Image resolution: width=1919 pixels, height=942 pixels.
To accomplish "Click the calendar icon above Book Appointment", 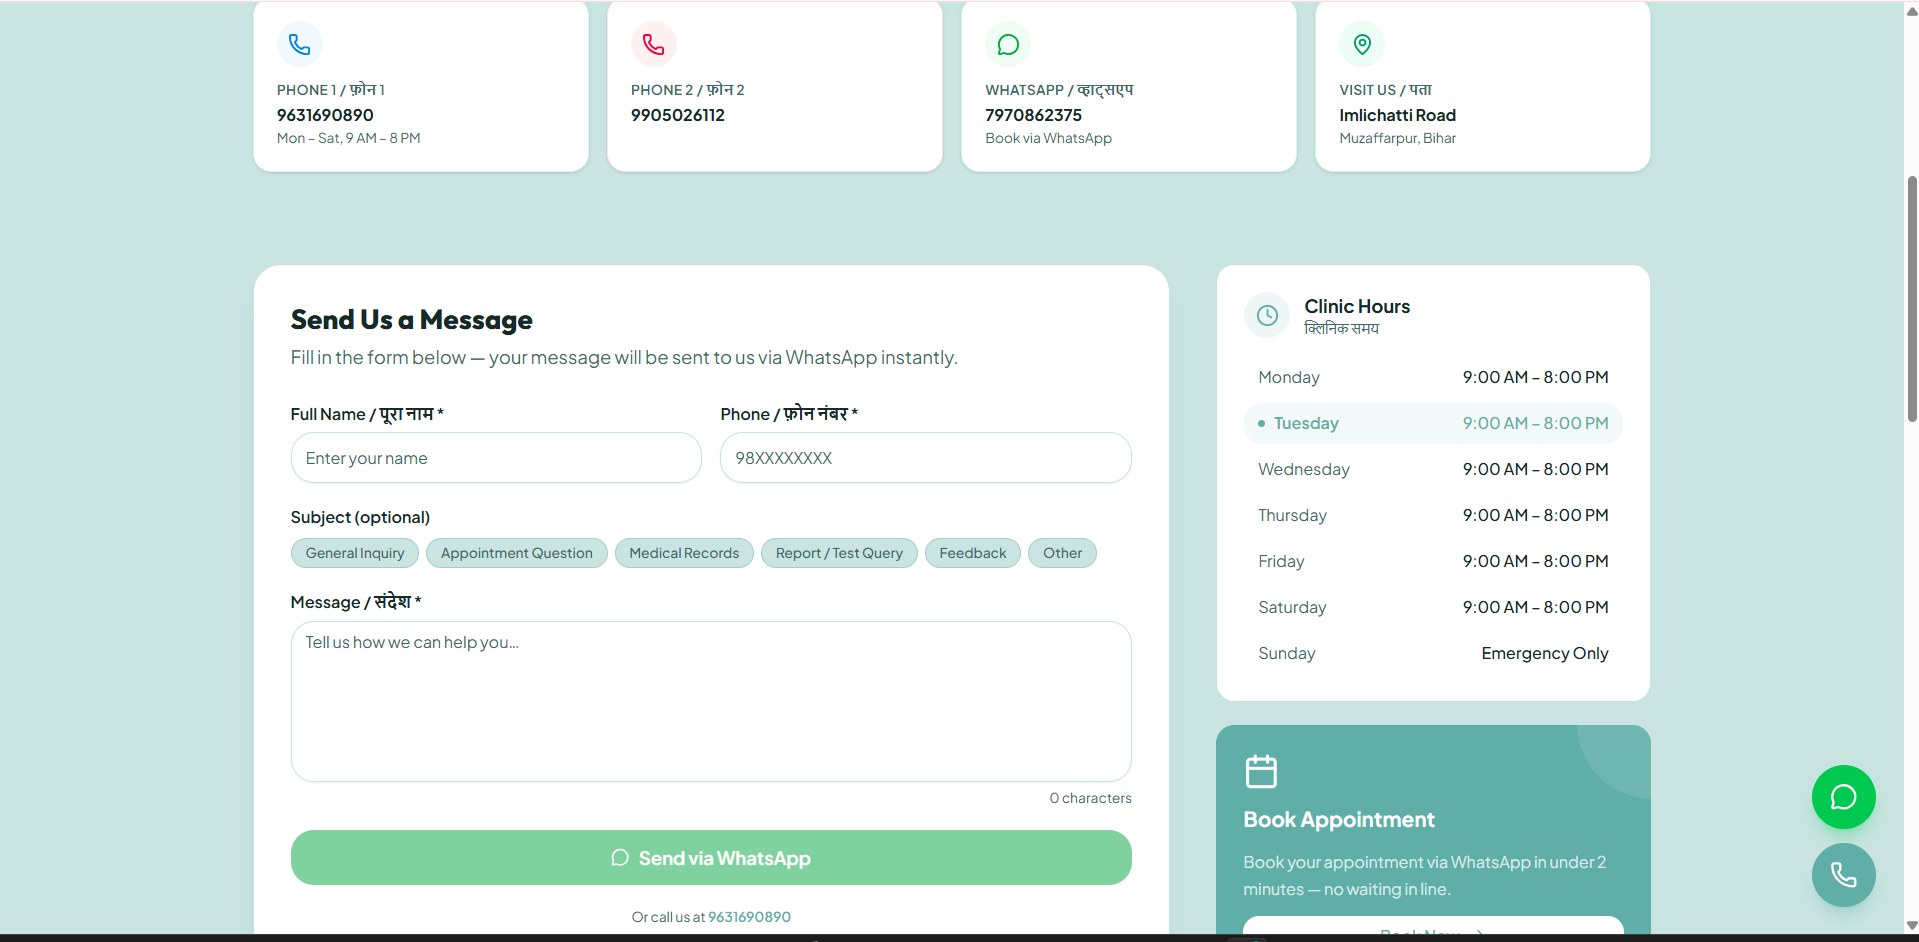I will (1261, 771).
